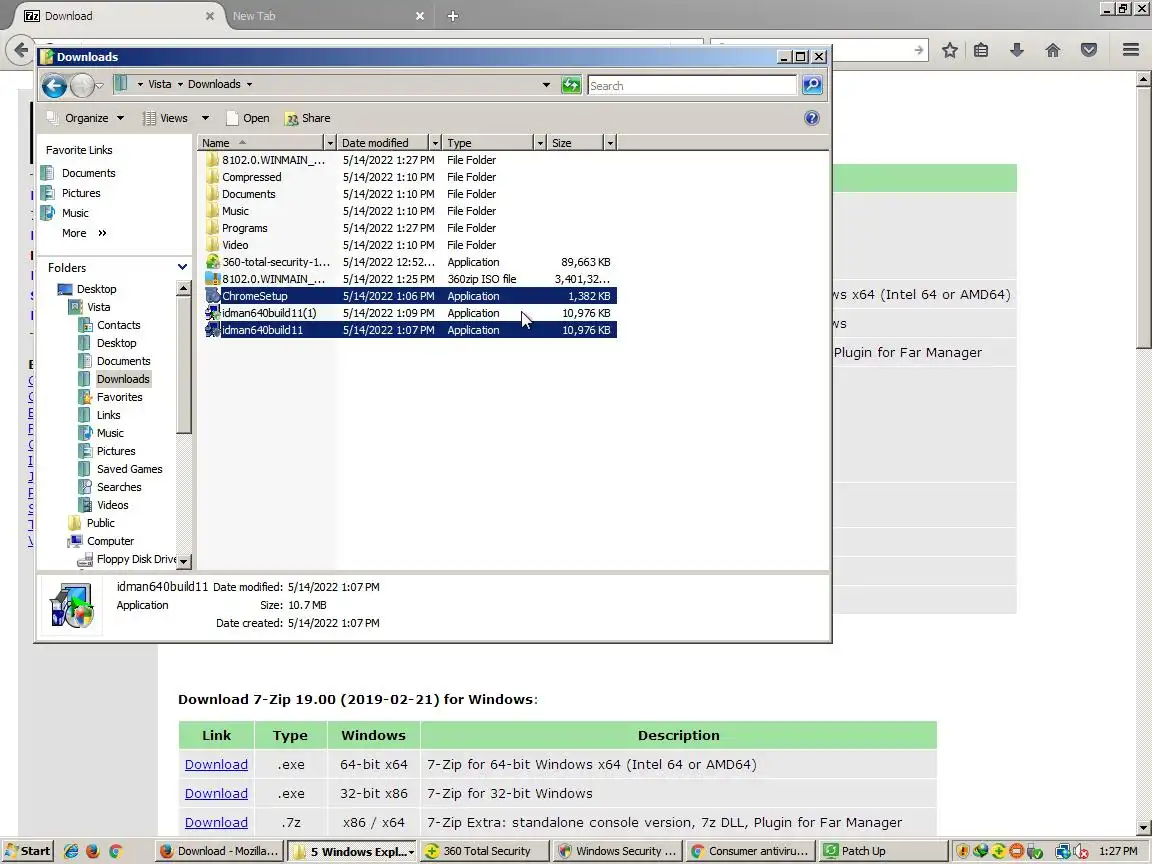
Task: Click the Downloads breadcrumb in address bar
Action: (x=214, y=84)
